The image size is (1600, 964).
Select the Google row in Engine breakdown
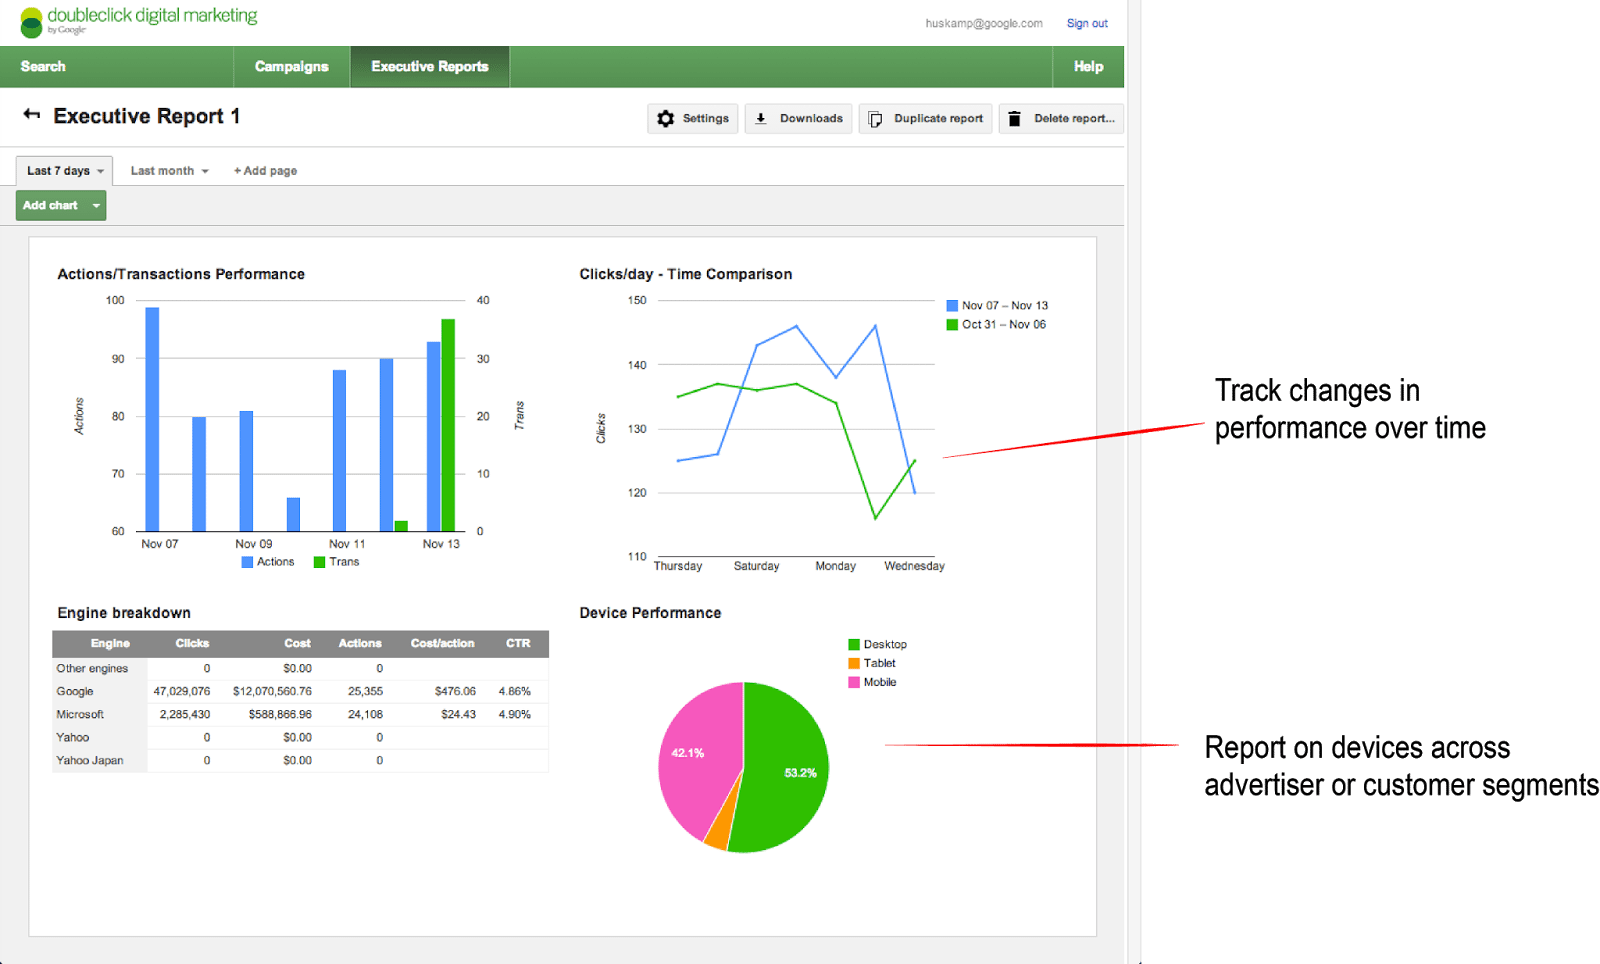click(x=300, y=690)
